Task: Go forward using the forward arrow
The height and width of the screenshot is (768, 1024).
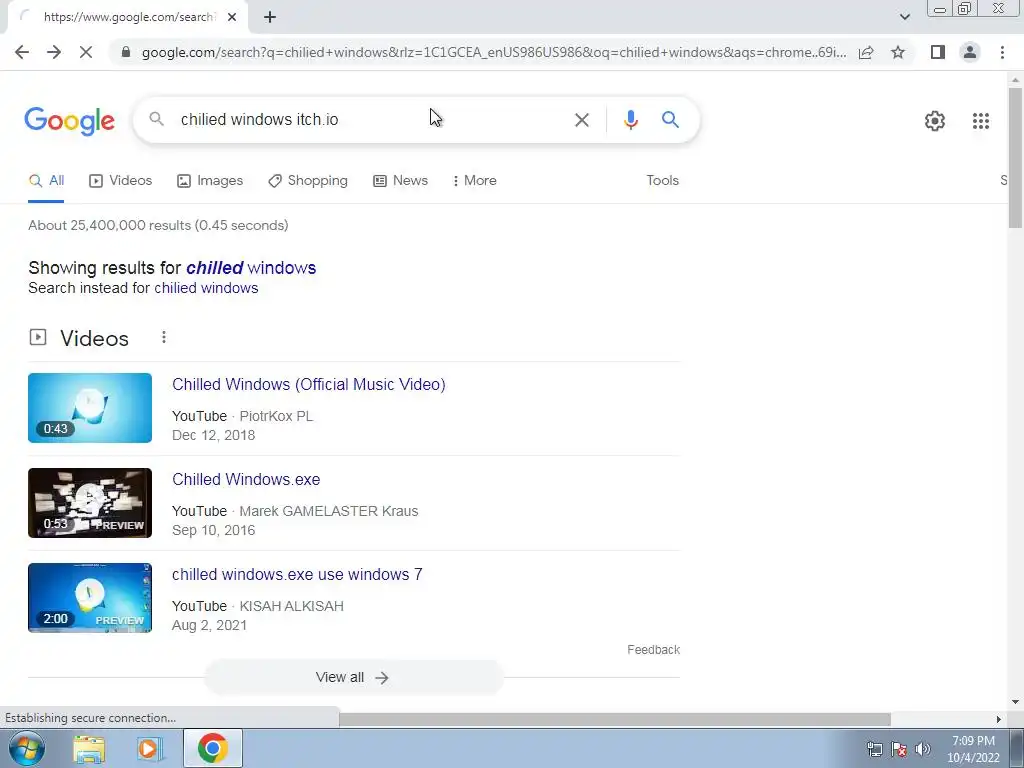Action: pos(54,52)
